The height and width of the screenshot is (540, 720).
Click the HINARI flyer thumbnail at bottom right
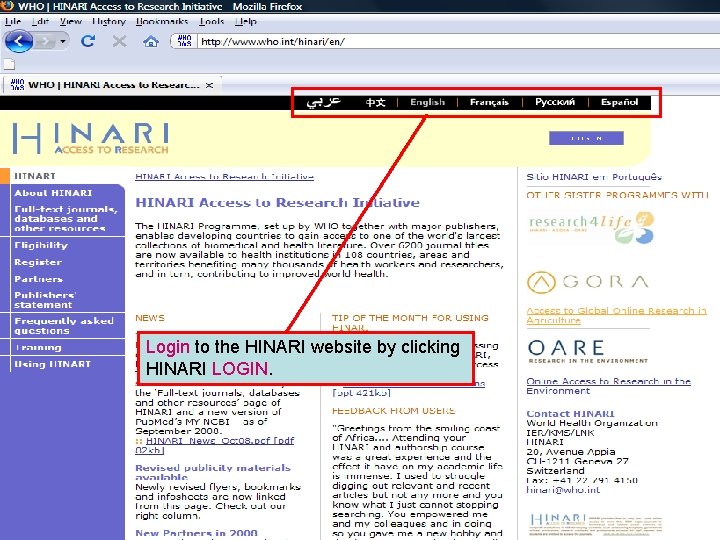pyautogui.click(x=595, y=525)
